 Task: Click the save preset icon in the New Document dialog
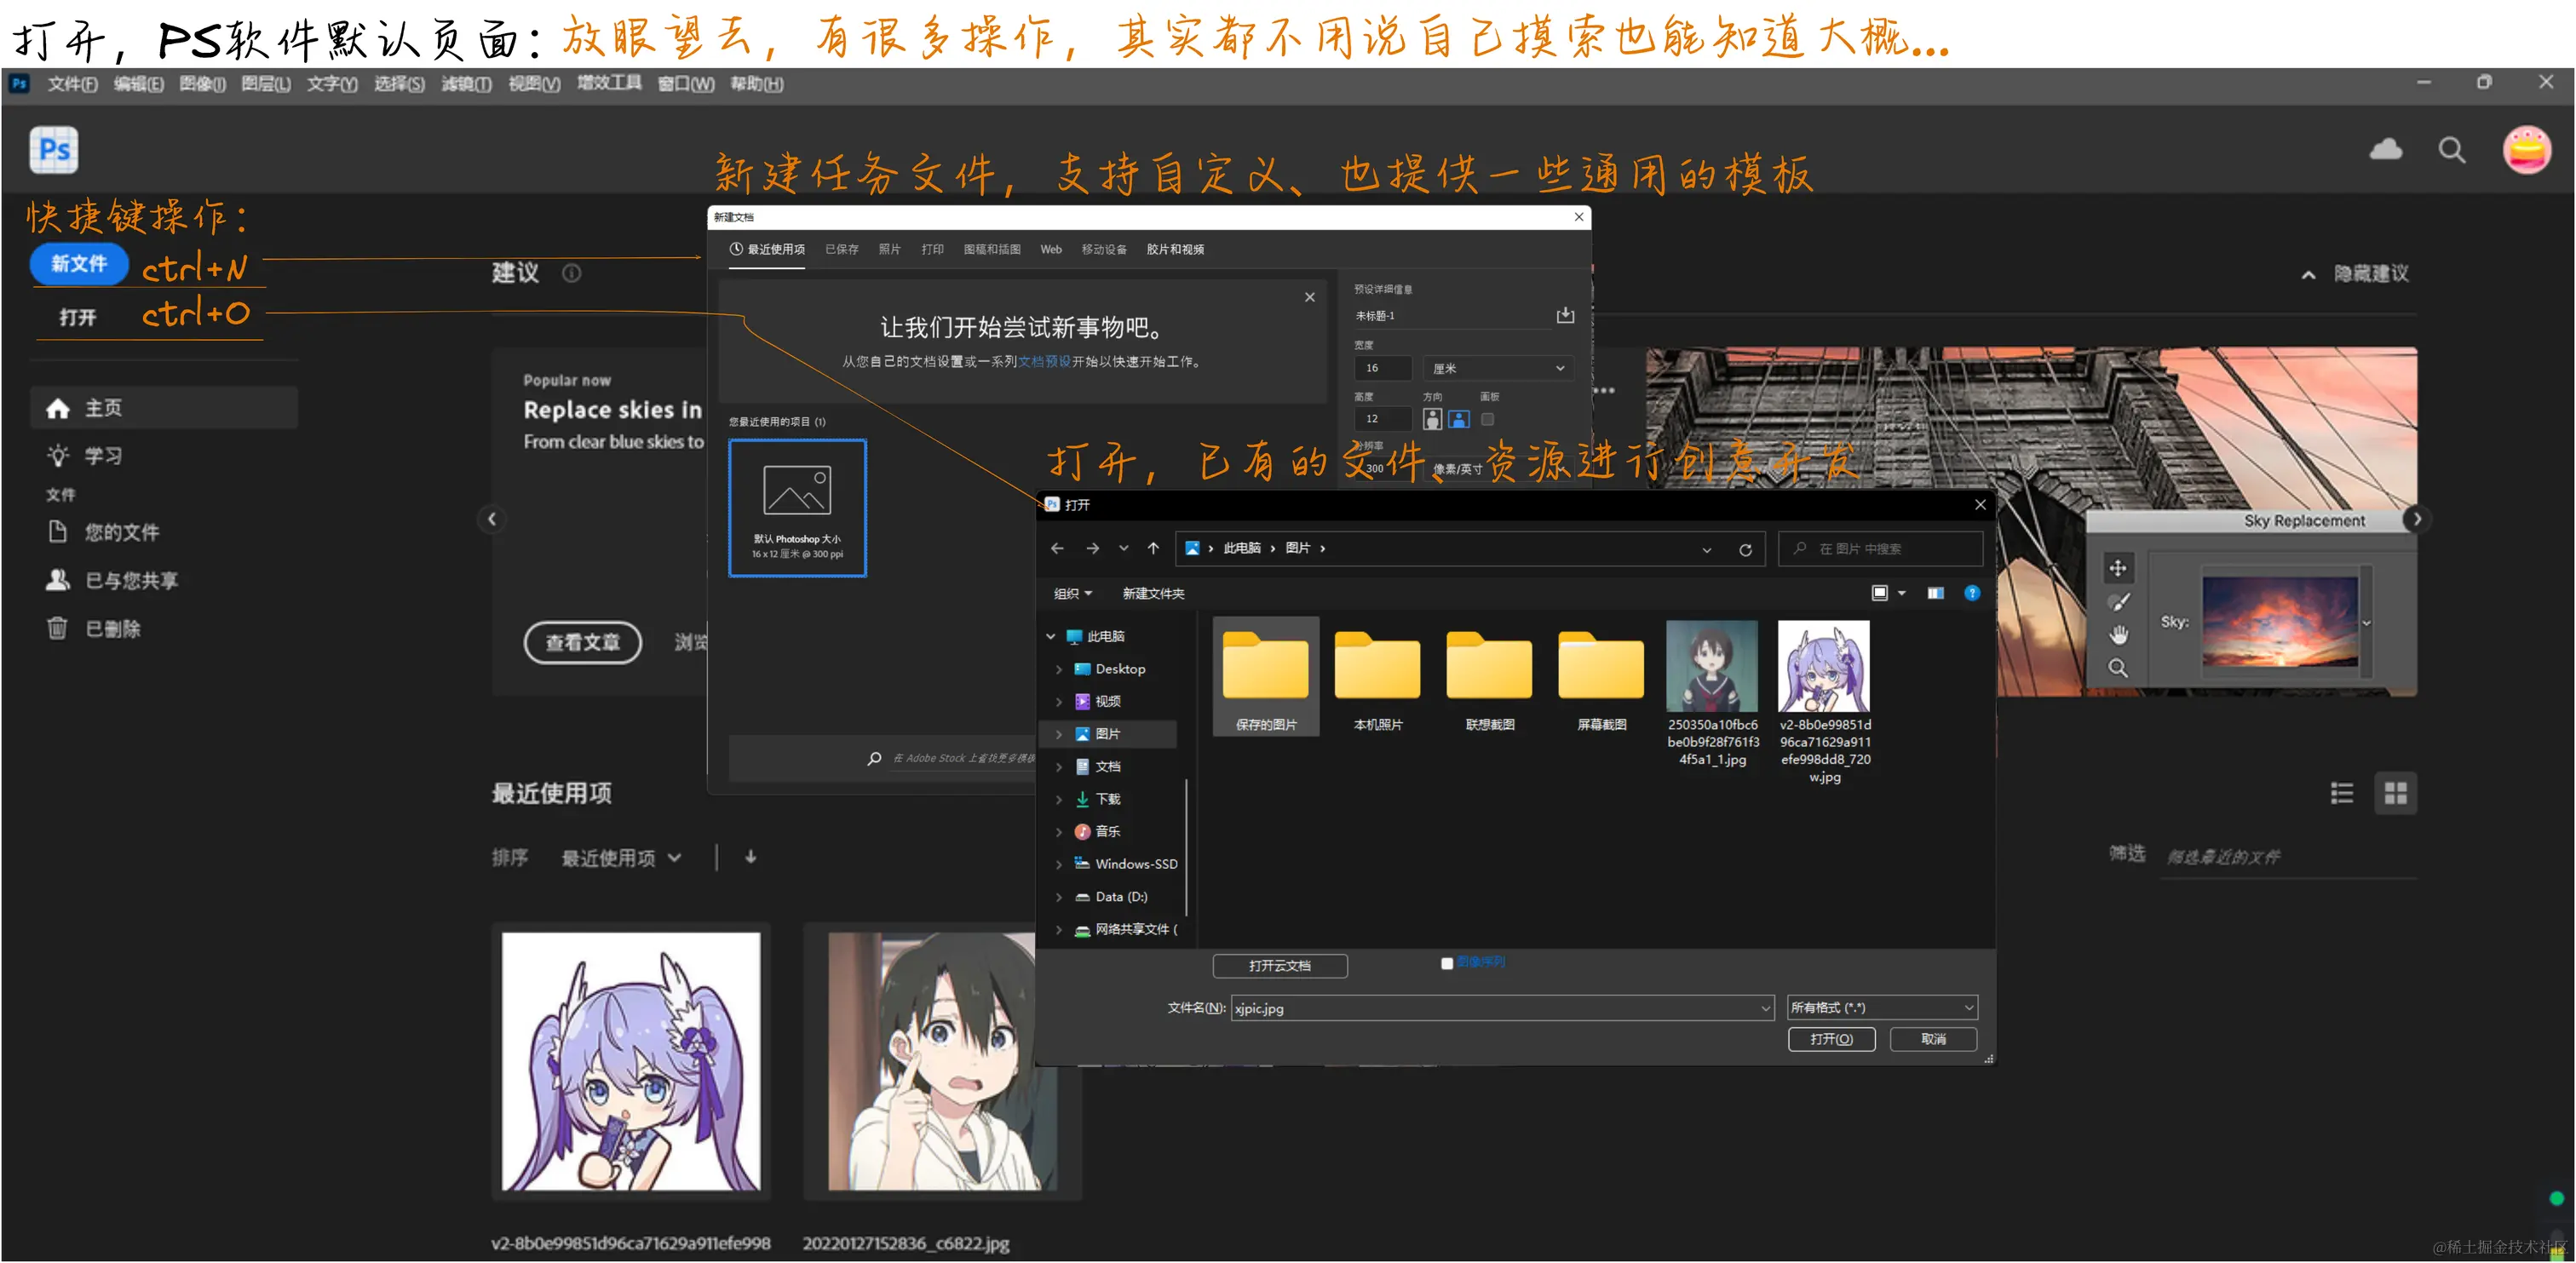click(1566, 314)
